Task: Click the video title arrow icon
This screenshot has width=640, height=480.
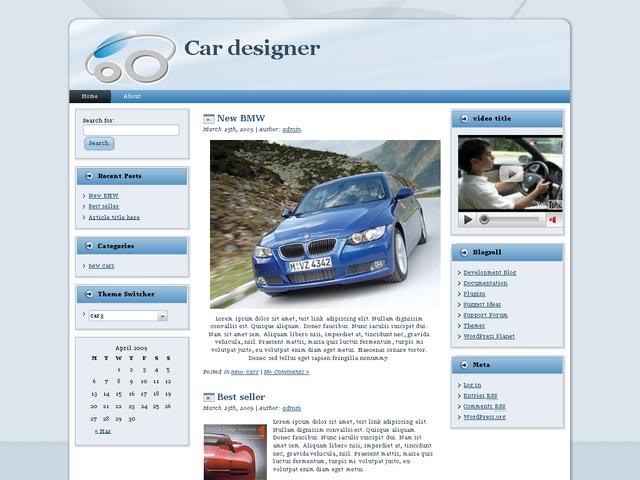Action: tap(464, 119)
